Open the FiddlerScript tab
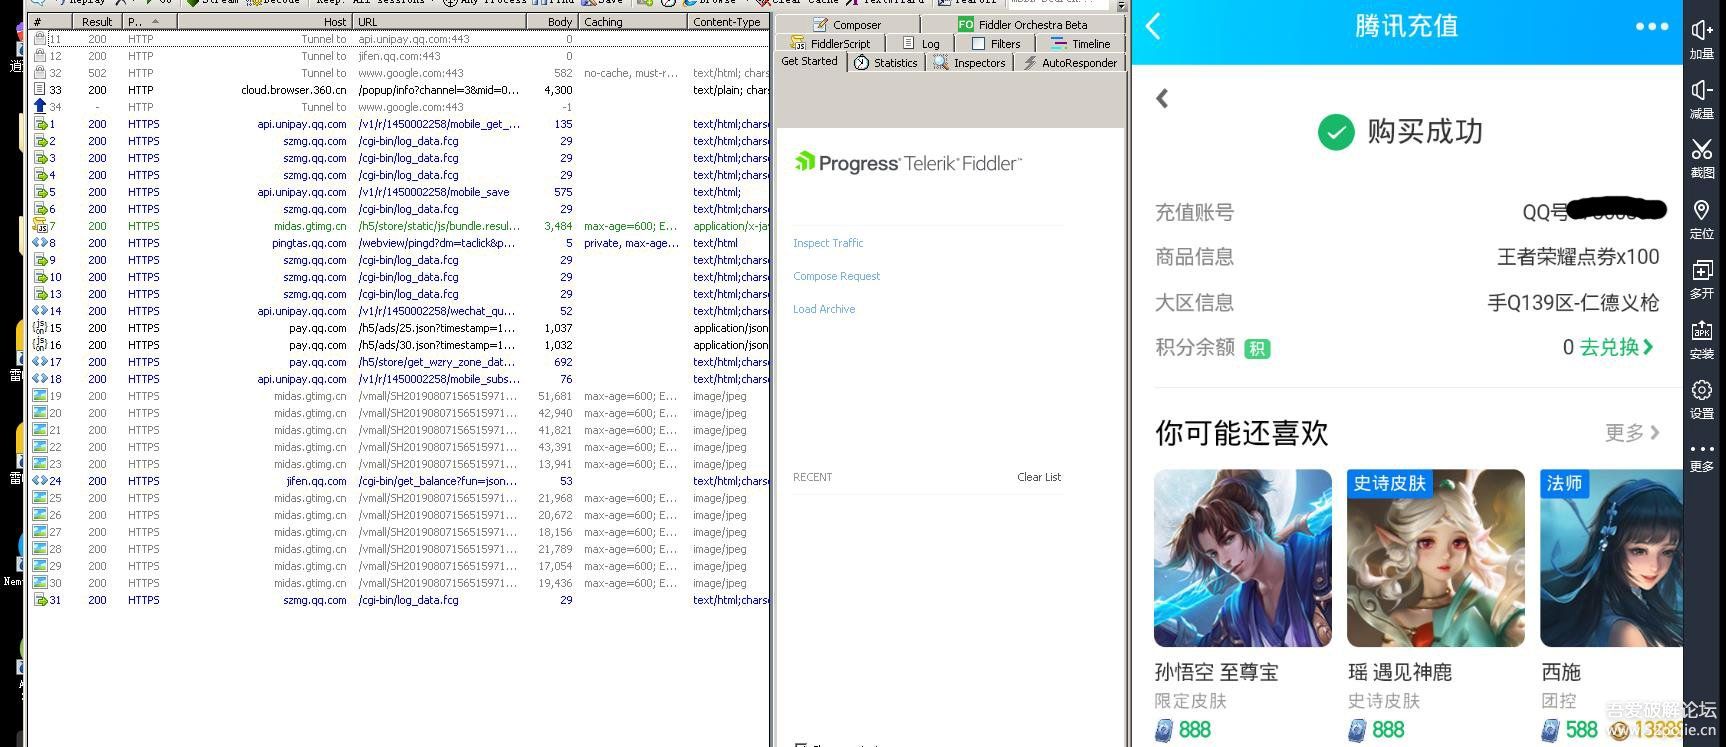 point(830,44)
